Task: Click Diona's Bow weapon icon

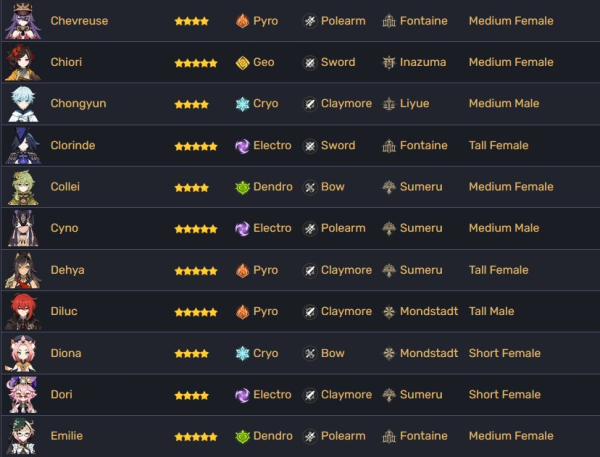Action: click(310, 354)
